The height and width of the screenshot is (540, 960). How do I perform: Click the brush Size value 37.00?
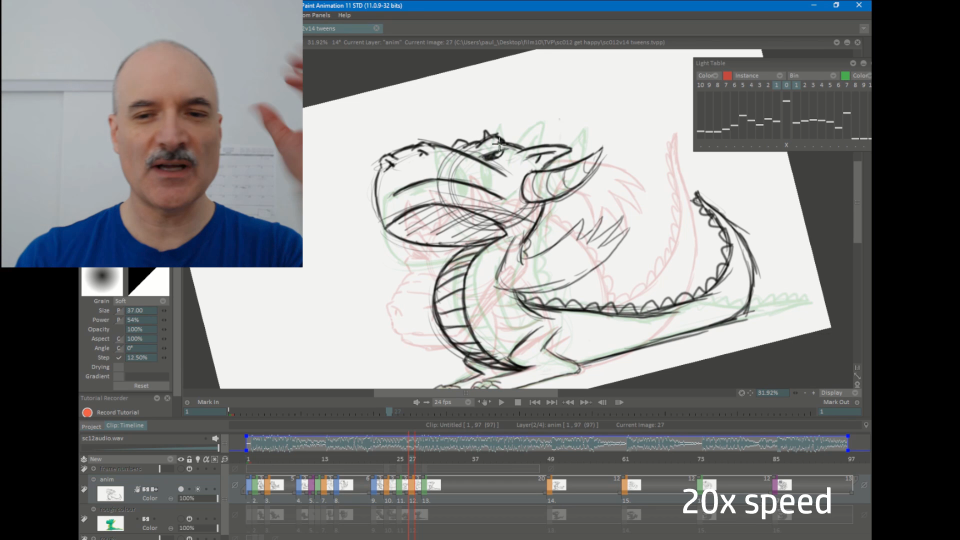pyautogui.click(x=142, y=310)
